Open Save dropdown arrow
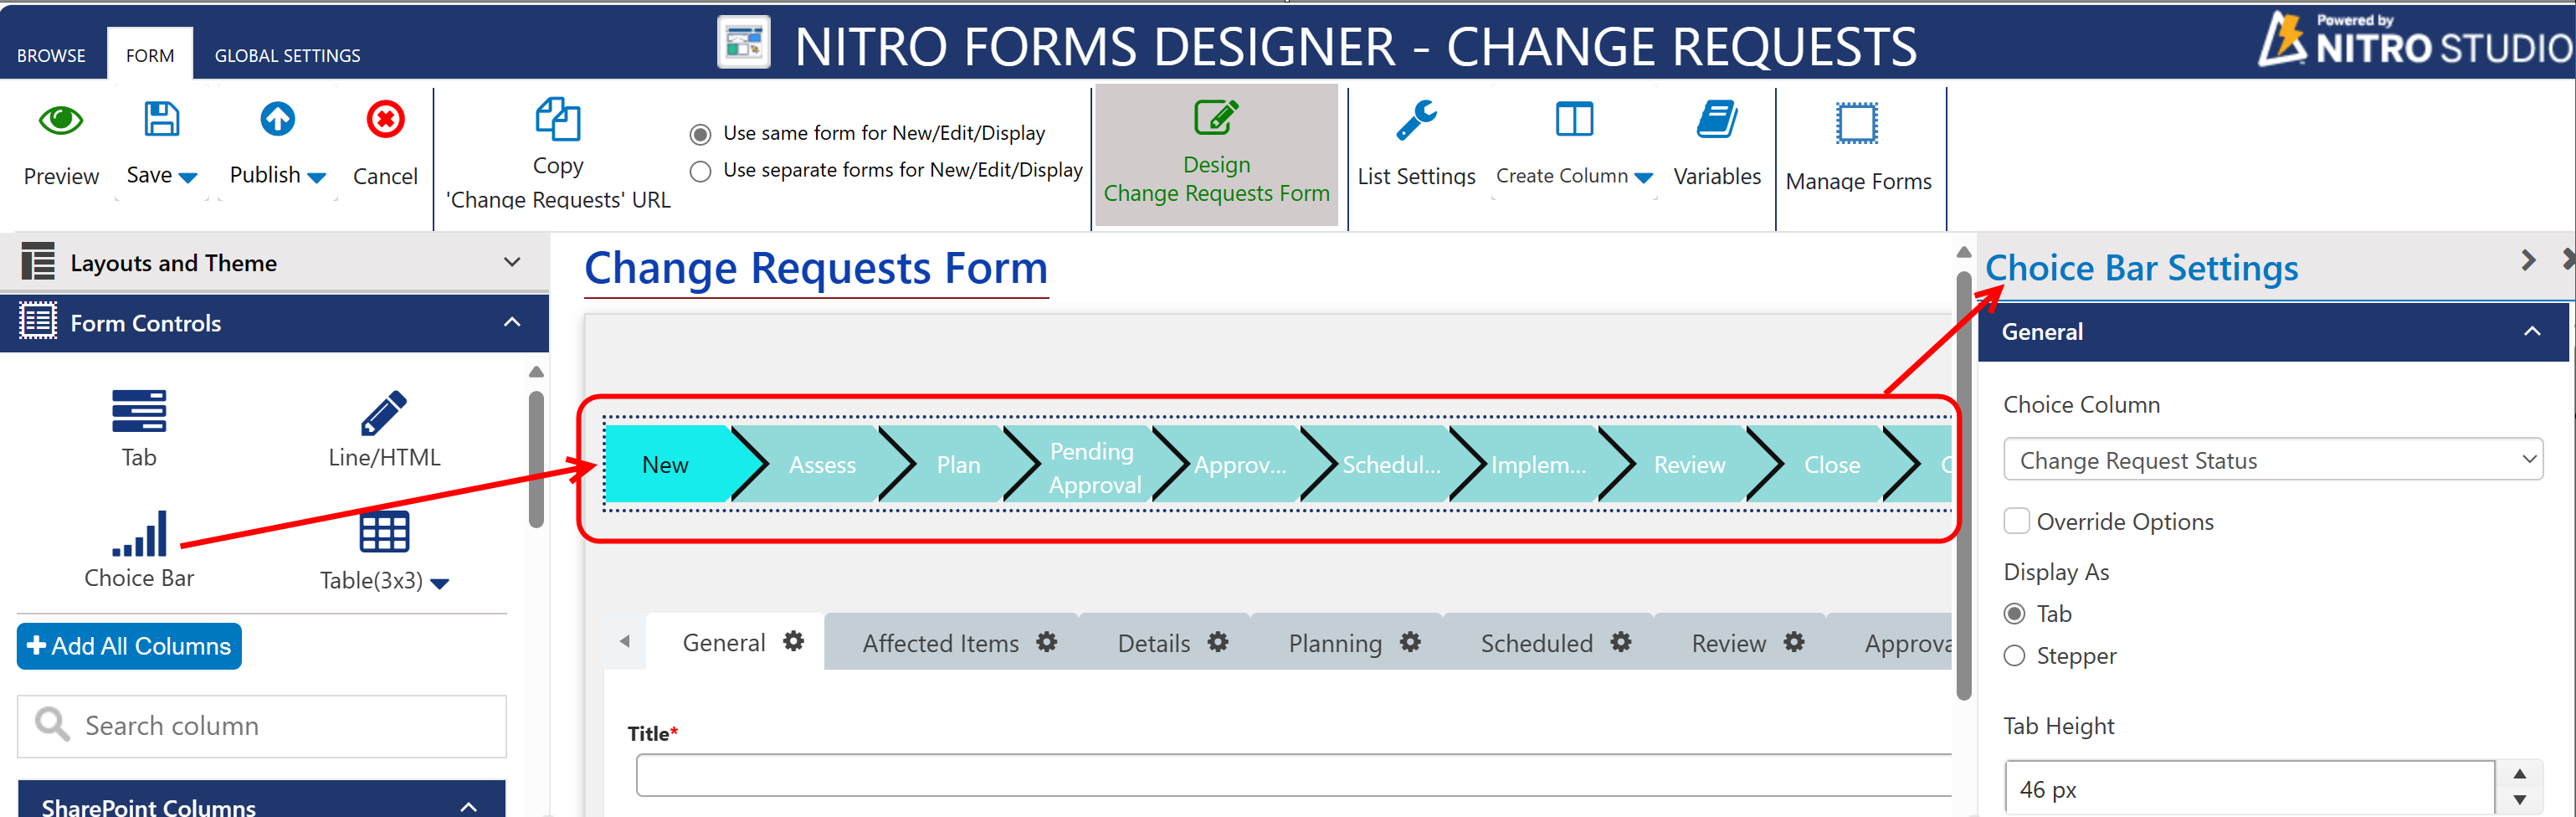Viewport: 2576px width, 817px height. (x=188, y=178)
